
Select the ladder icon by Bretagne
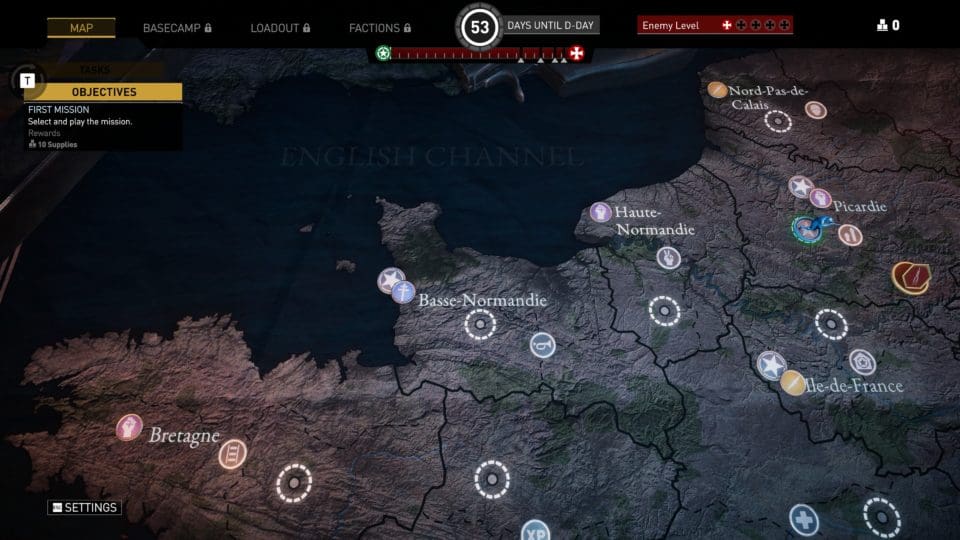233,454
